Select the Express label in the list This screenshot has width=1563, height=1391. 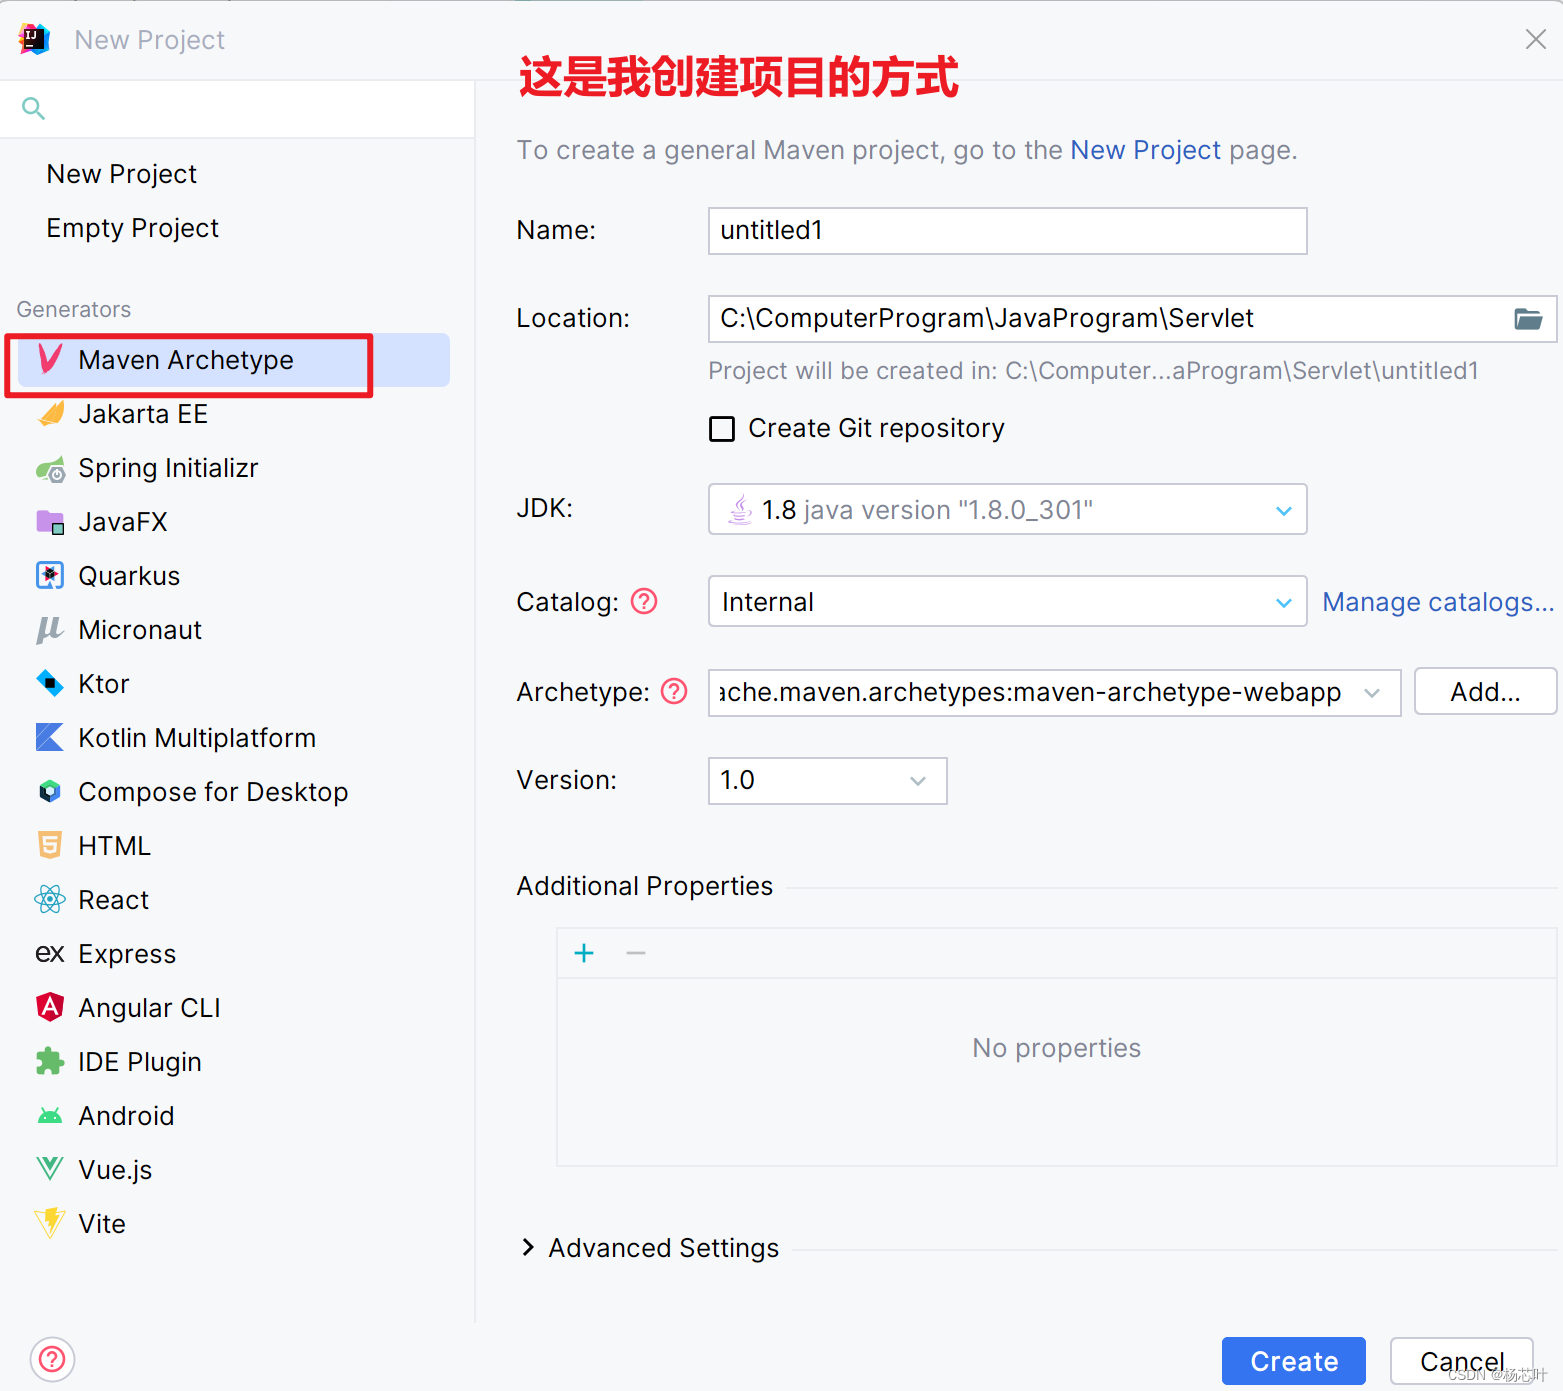[127, 954]
